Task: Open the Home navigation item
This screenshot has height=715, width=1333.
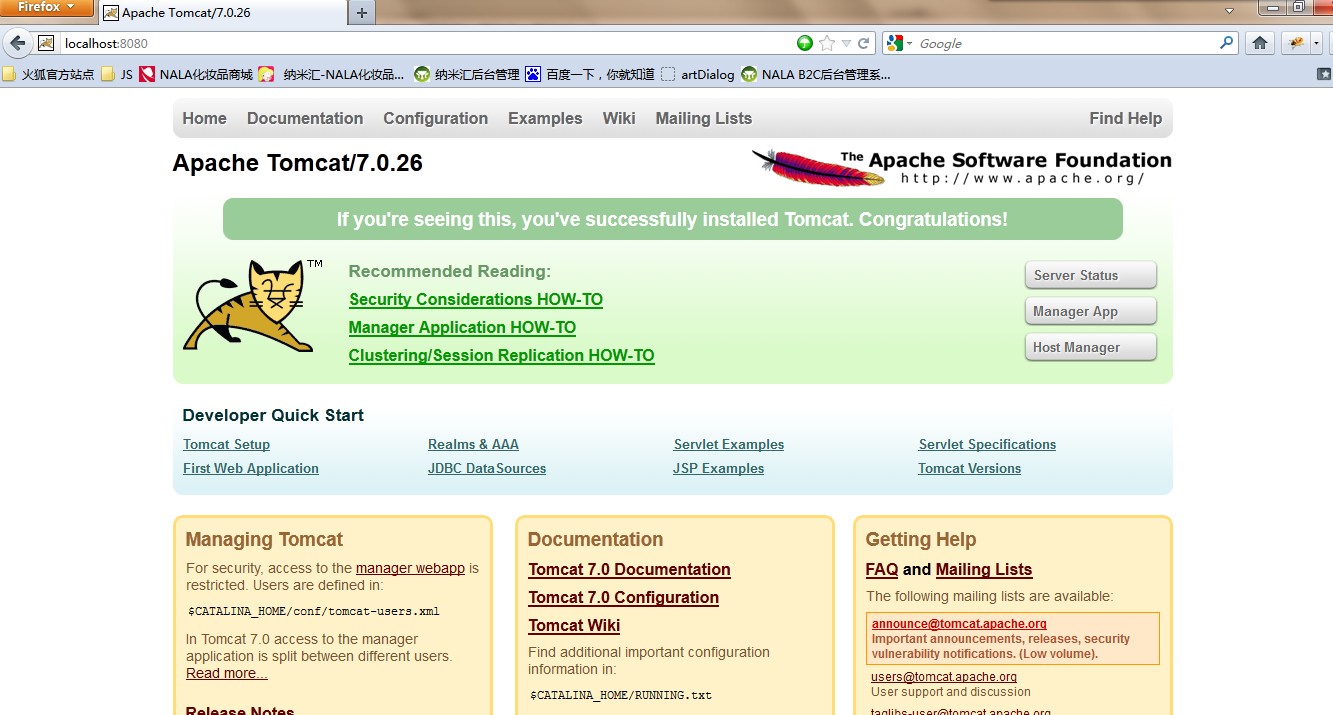Action: (205, 118)
